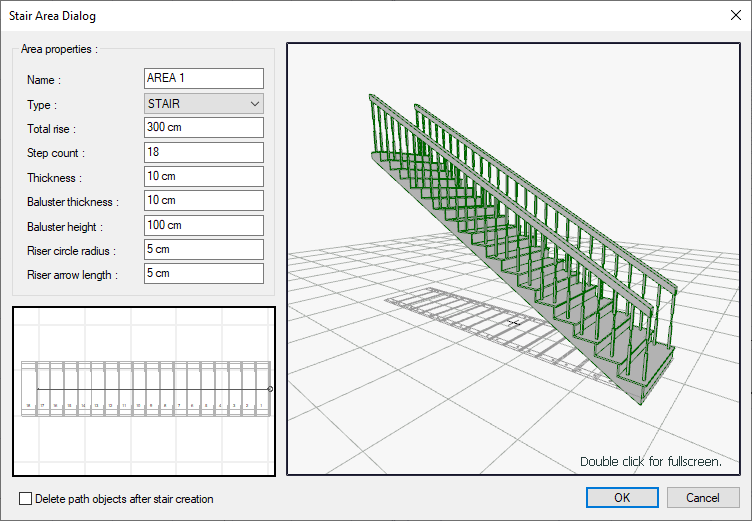Click the path start point at the plan's left end
This screenshot has height=521, width=752.
pos(37,388)
